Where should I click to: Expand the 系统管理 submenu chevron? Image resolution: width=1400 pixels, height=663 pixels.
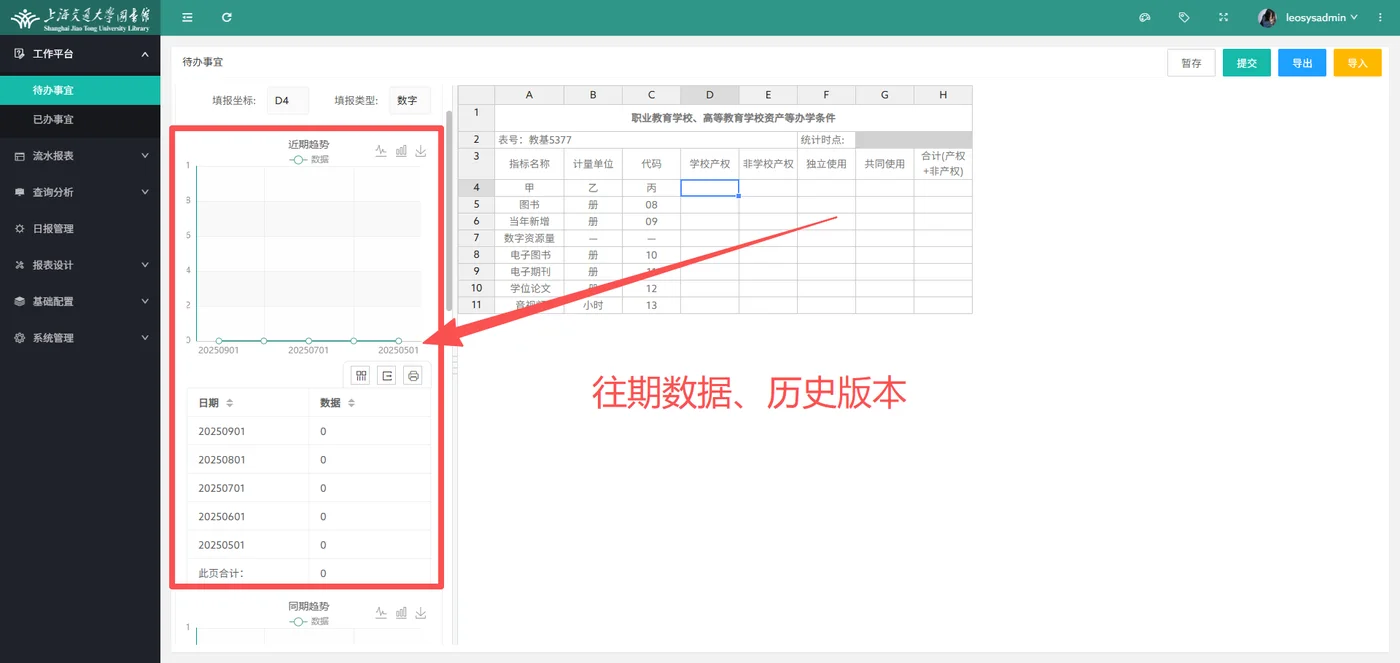click(145, 338)
